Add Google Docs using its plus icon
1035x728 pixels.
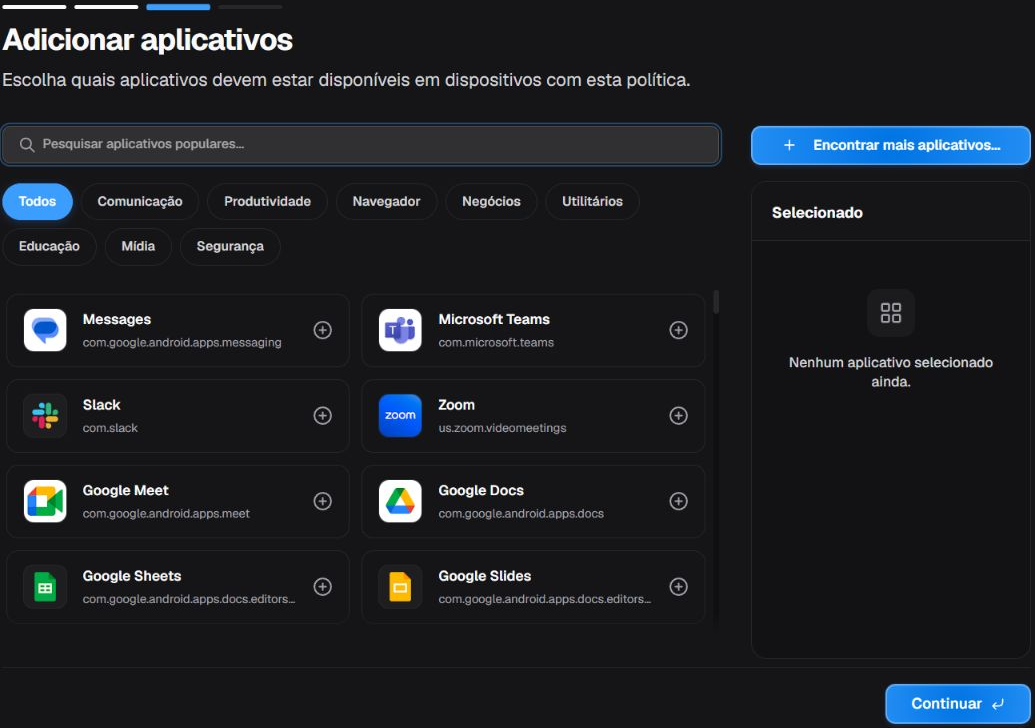[x=678, y=501]
